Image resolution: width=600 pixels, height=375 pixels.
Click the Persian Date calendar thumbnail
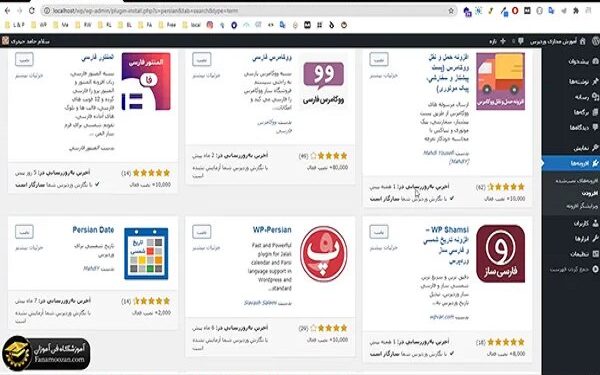146,254
